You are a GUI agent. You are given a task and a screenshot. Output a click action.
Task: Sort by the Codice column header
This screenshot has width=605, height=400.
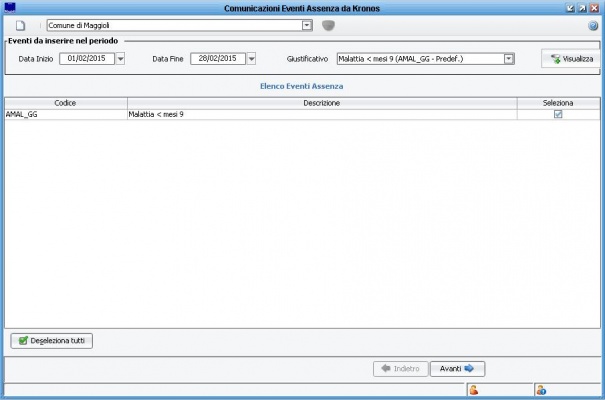[66, 103]
